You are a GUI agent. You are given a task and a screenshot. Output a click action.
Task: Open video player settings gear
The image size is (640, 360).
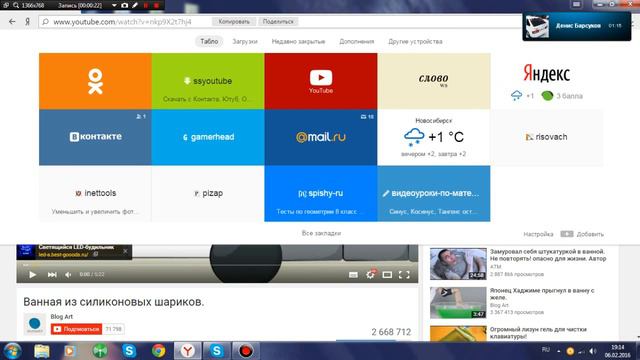click(370, 274)
